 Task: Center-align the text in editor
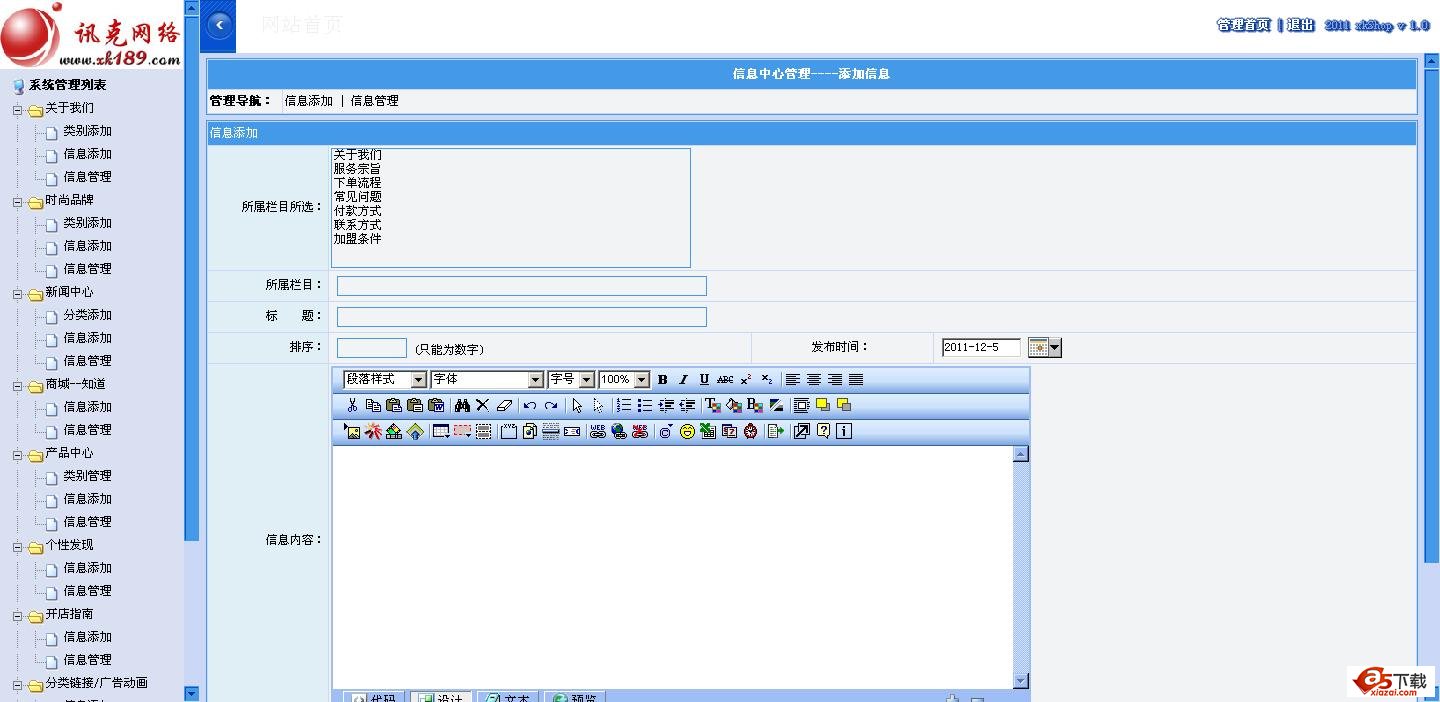pos(814,380)
